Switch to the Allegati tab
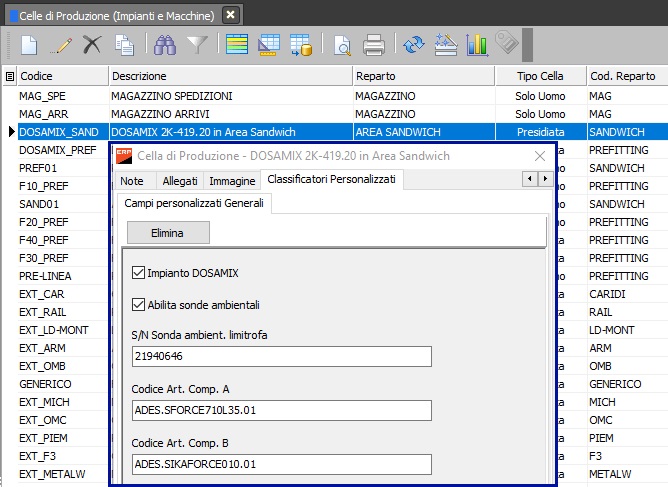Image resolution: width=668 pixels, height=487 pixels. coord(180,180)
